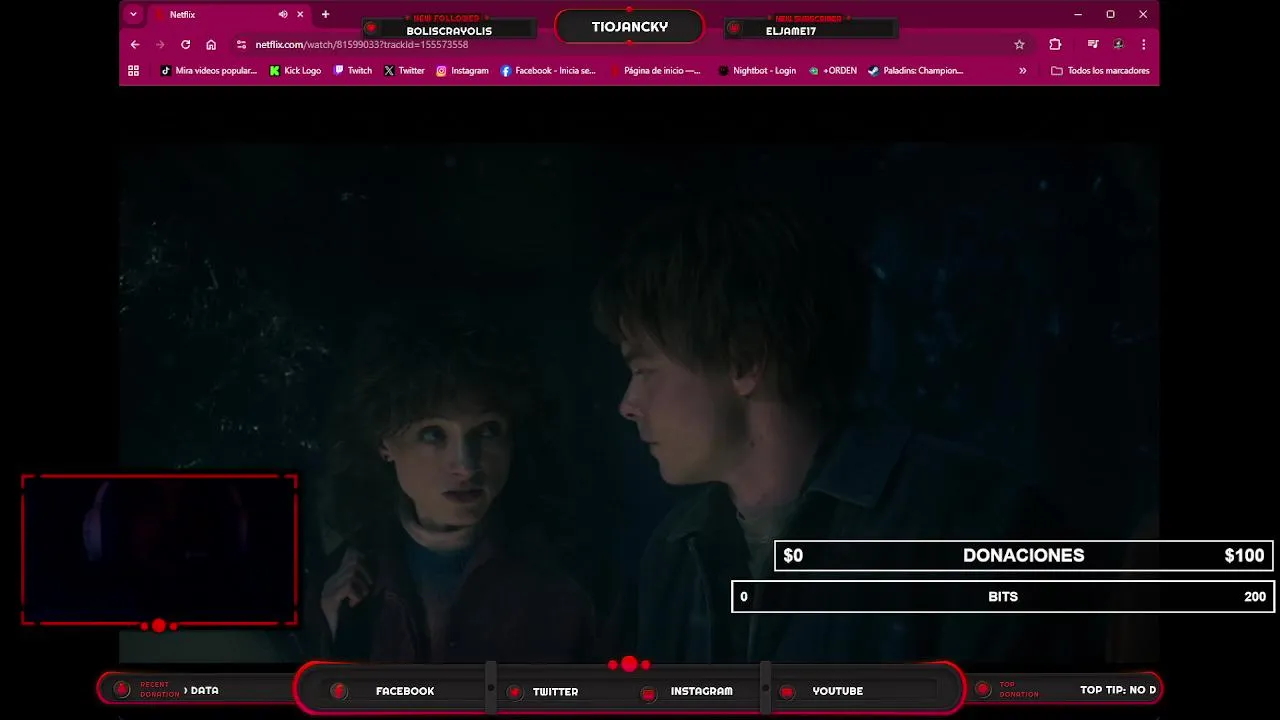Image resolution: width=1280 pixels, height=720 pixels.
Task: Click the ELJAME17 new subscriber label
Action: 791,31
